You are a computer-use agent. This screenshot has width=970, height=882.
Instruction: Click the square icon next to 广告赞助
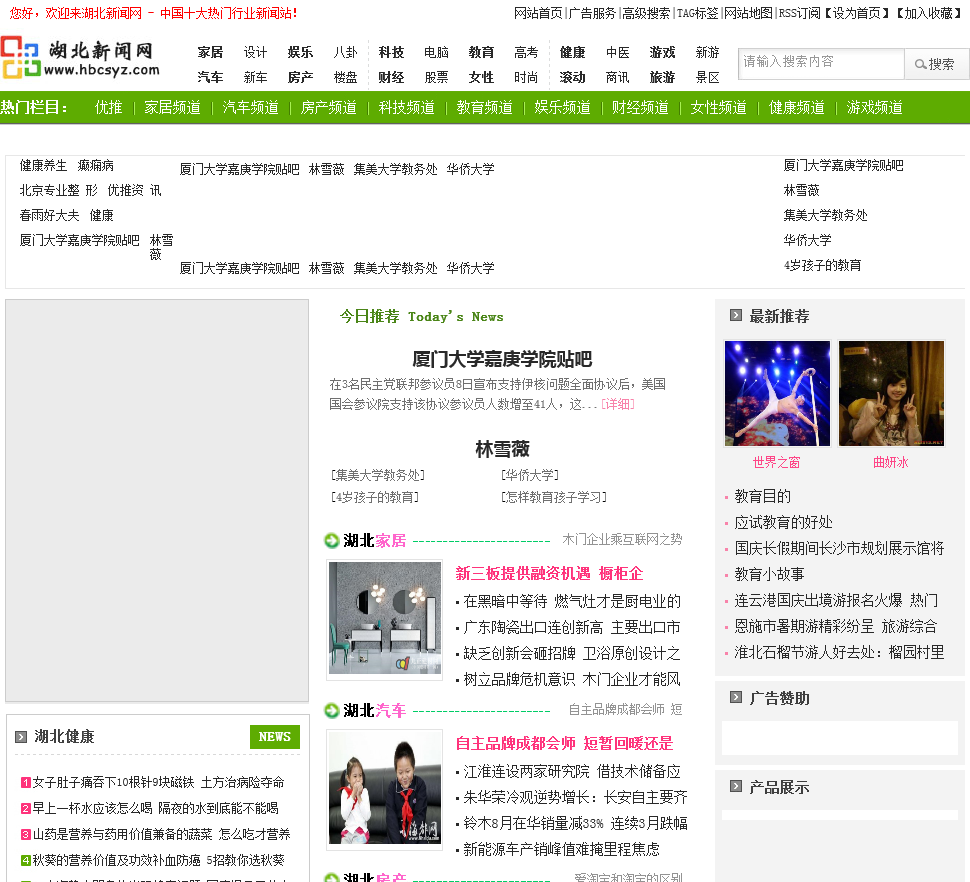click(x=736, y=698)
